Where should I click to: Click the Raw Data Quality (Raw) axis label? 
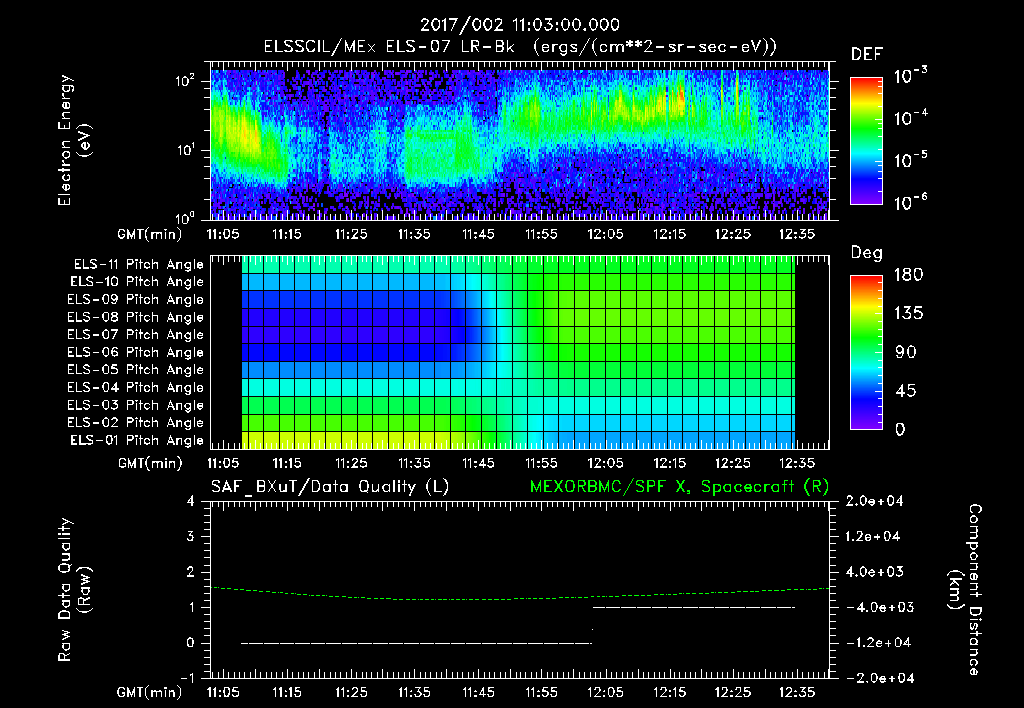[x=74, y=590]
